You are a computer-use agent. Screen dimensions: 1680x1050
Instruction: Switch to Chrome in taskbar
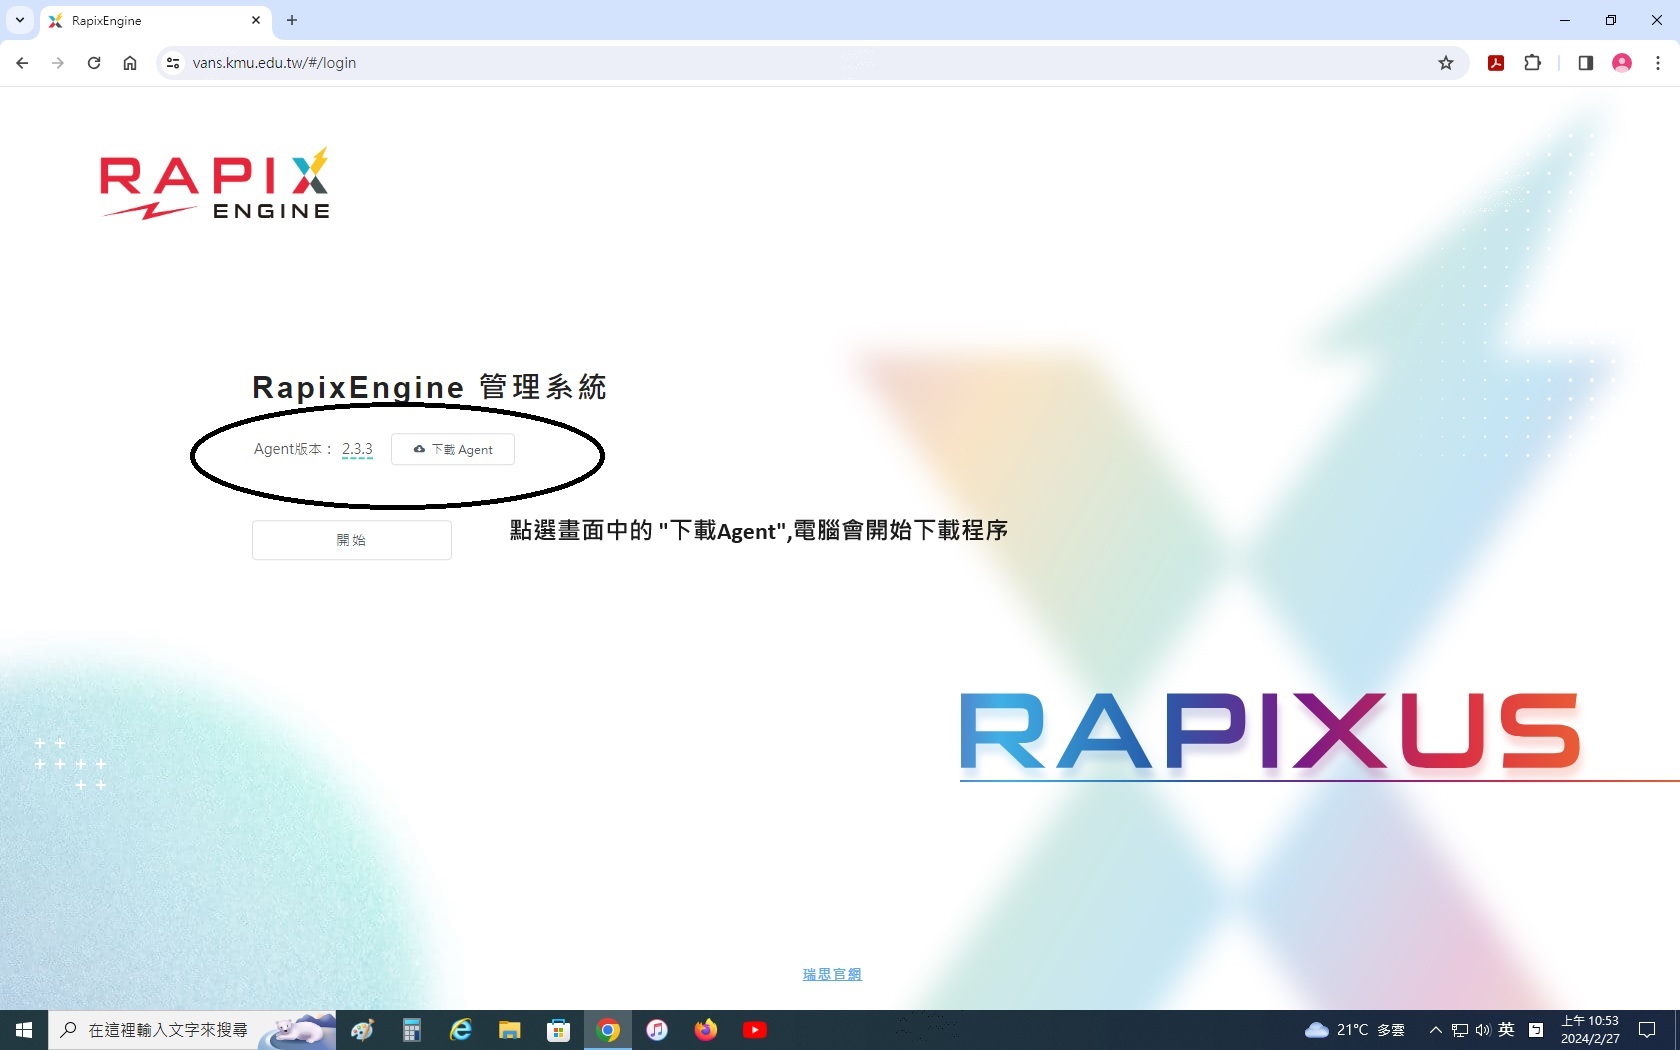(608, 1030)
